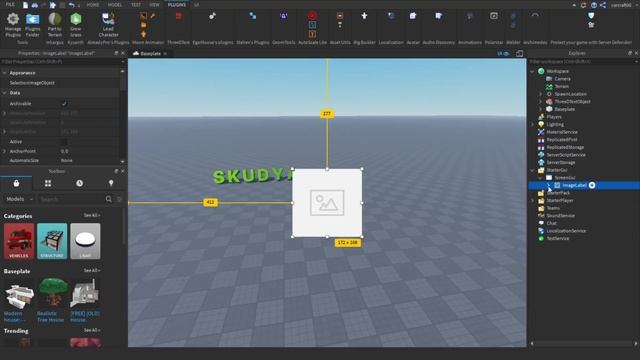Open the Vehicles category card
Screen dimensions: 640x360
[x=19, y=241]
